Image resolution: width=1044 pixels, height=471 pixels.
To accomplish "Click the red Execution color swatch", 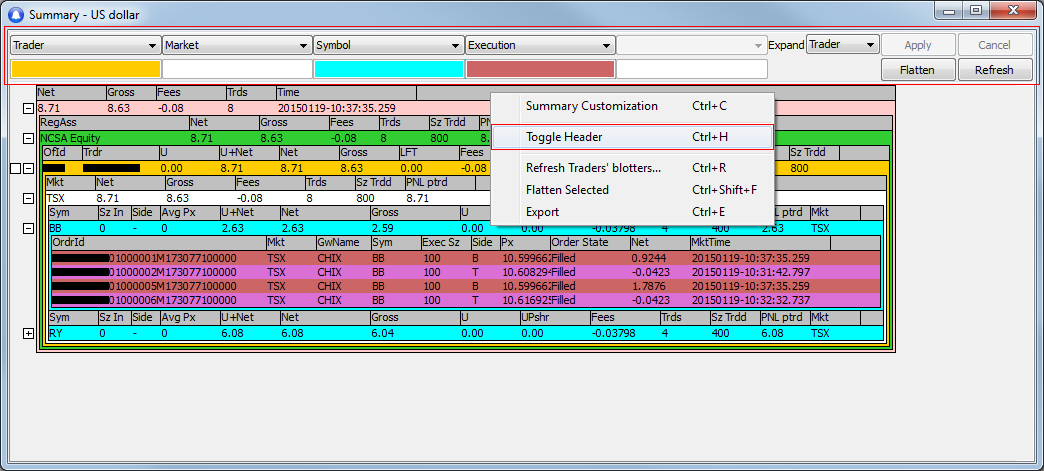I will [539, 69].
